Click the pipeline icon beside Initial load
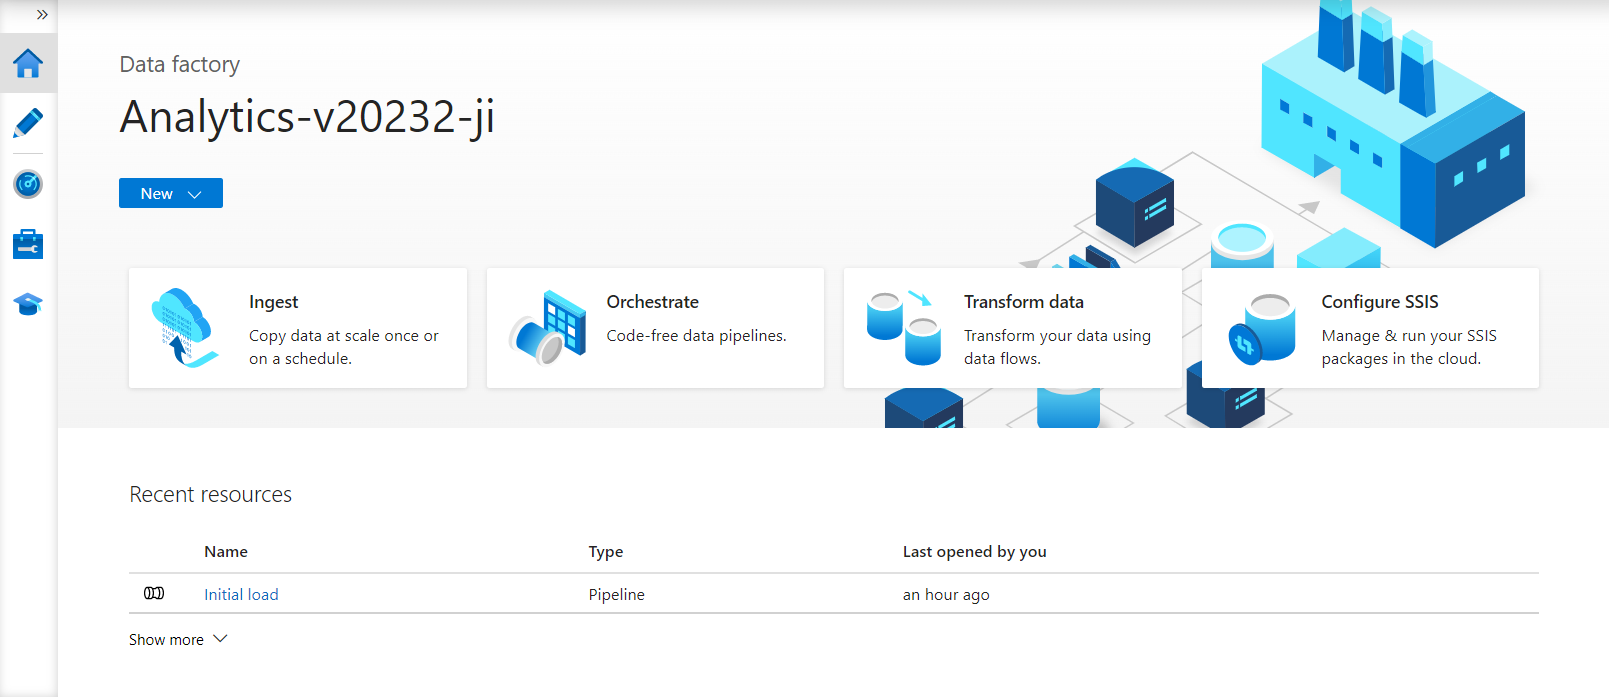The width and height of the screenshot is (1609, 697). [154, 594]
